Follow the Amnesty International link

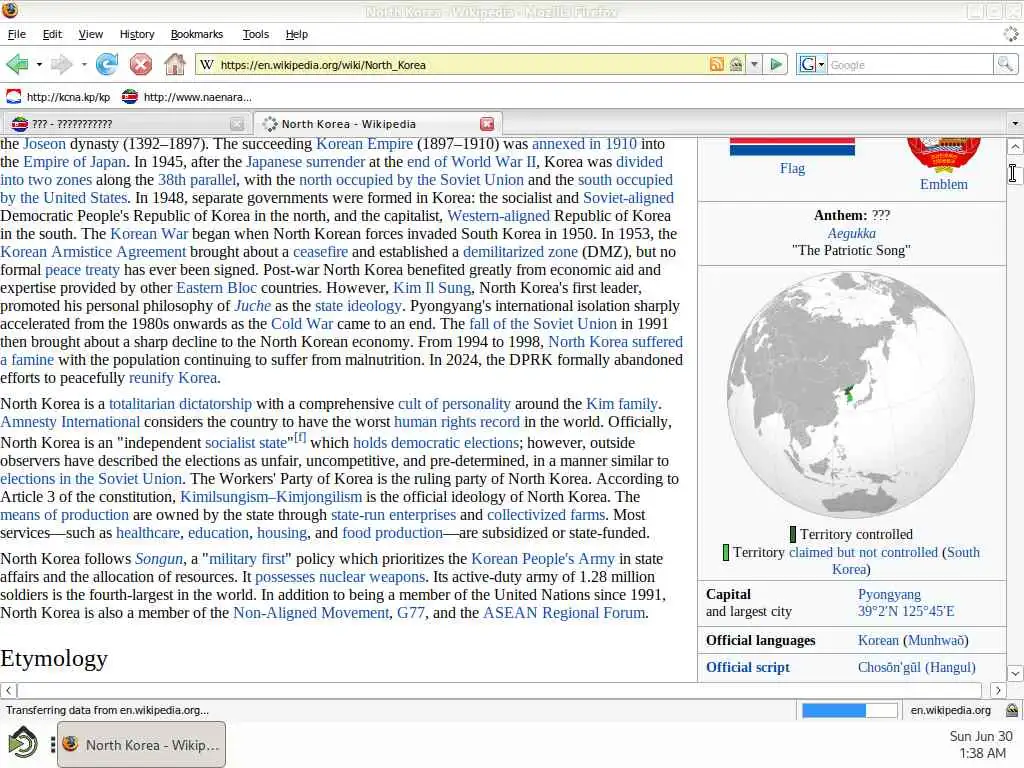click(x=70, y=422)
